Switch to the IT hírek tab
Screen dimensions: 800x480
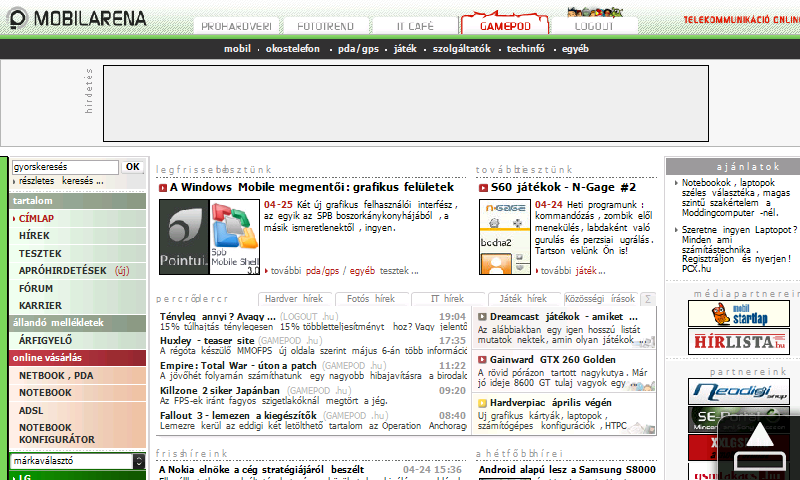click(x=447, y=299)
